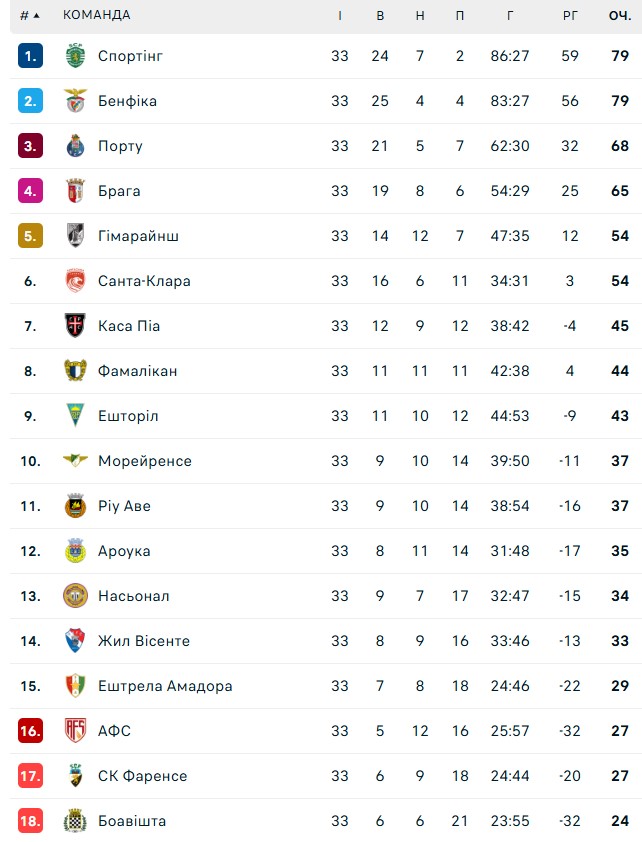Click the Rio Ave club crest
The width and height of the screenshot is (642, 842).
pyautogui.click(x=75, y=506)
